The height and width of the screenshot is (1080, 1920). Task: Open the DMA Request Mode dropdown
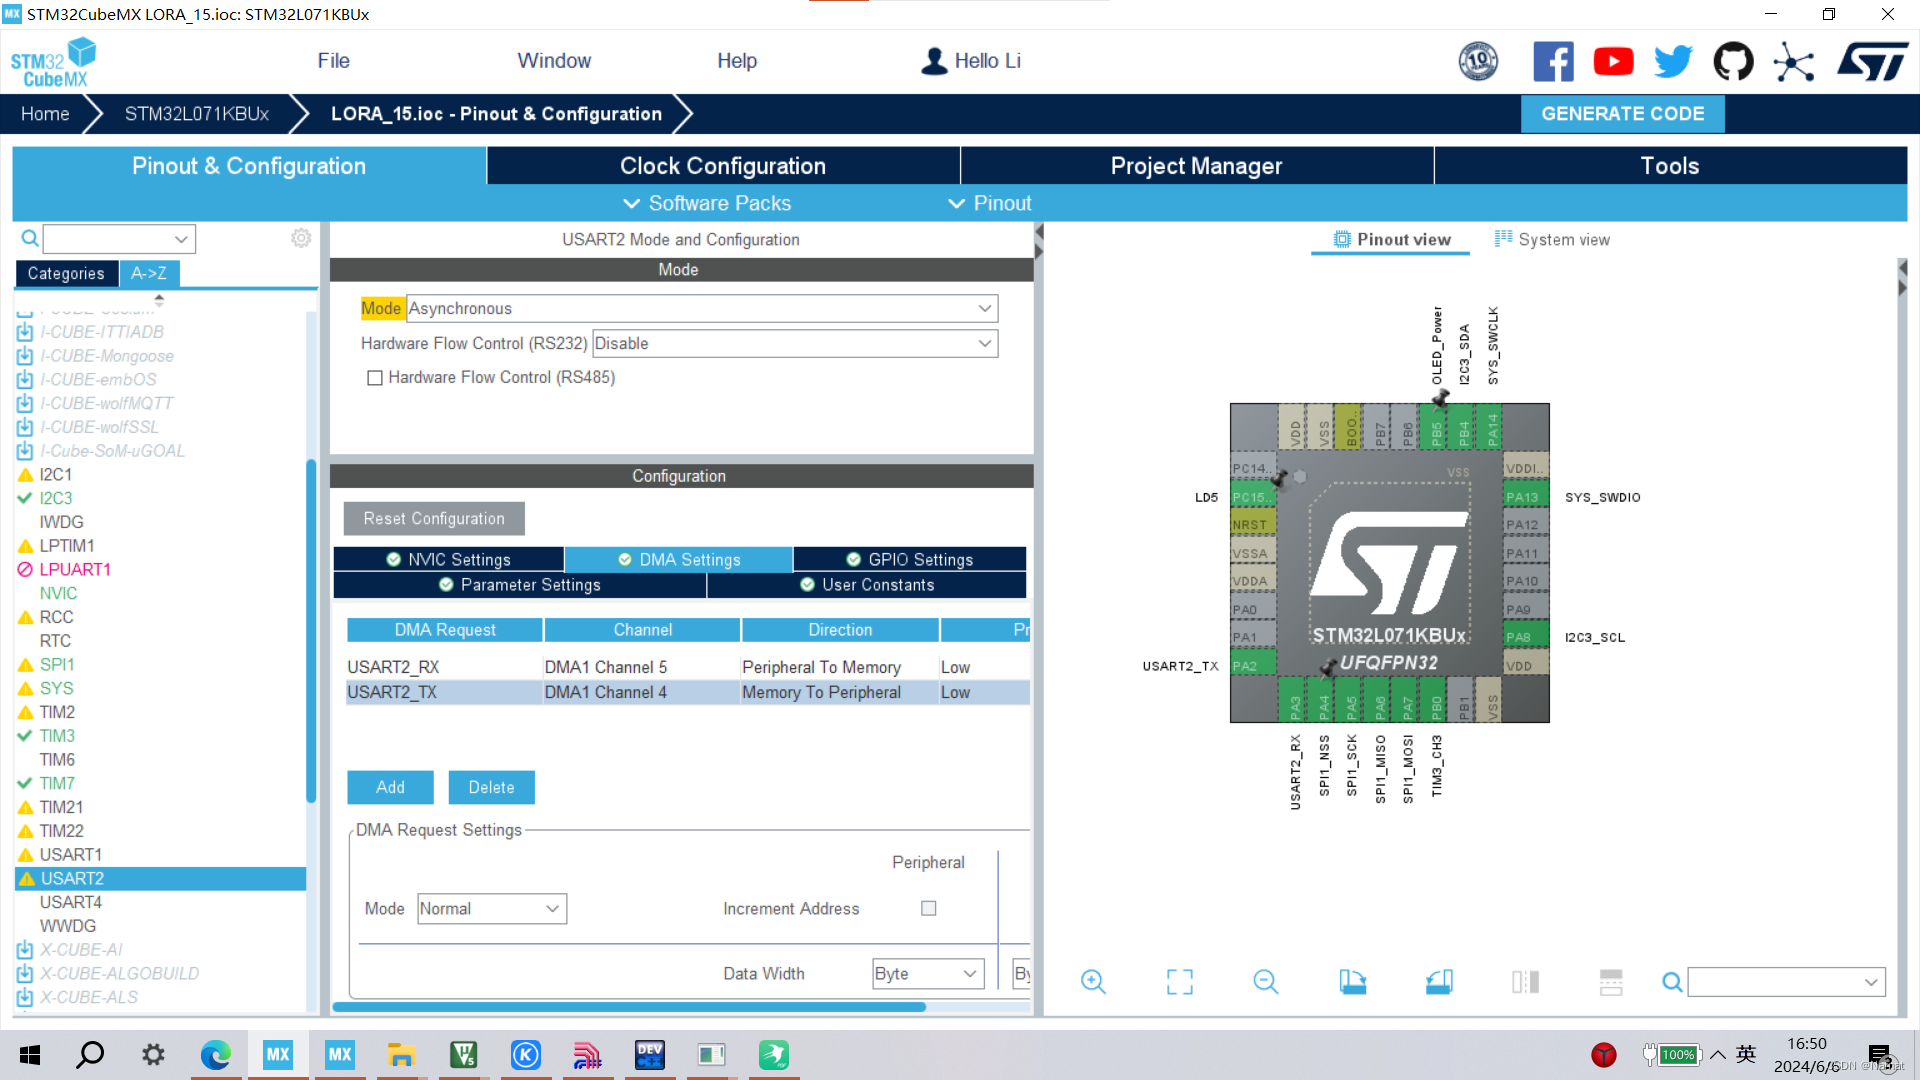pos(491,909)
